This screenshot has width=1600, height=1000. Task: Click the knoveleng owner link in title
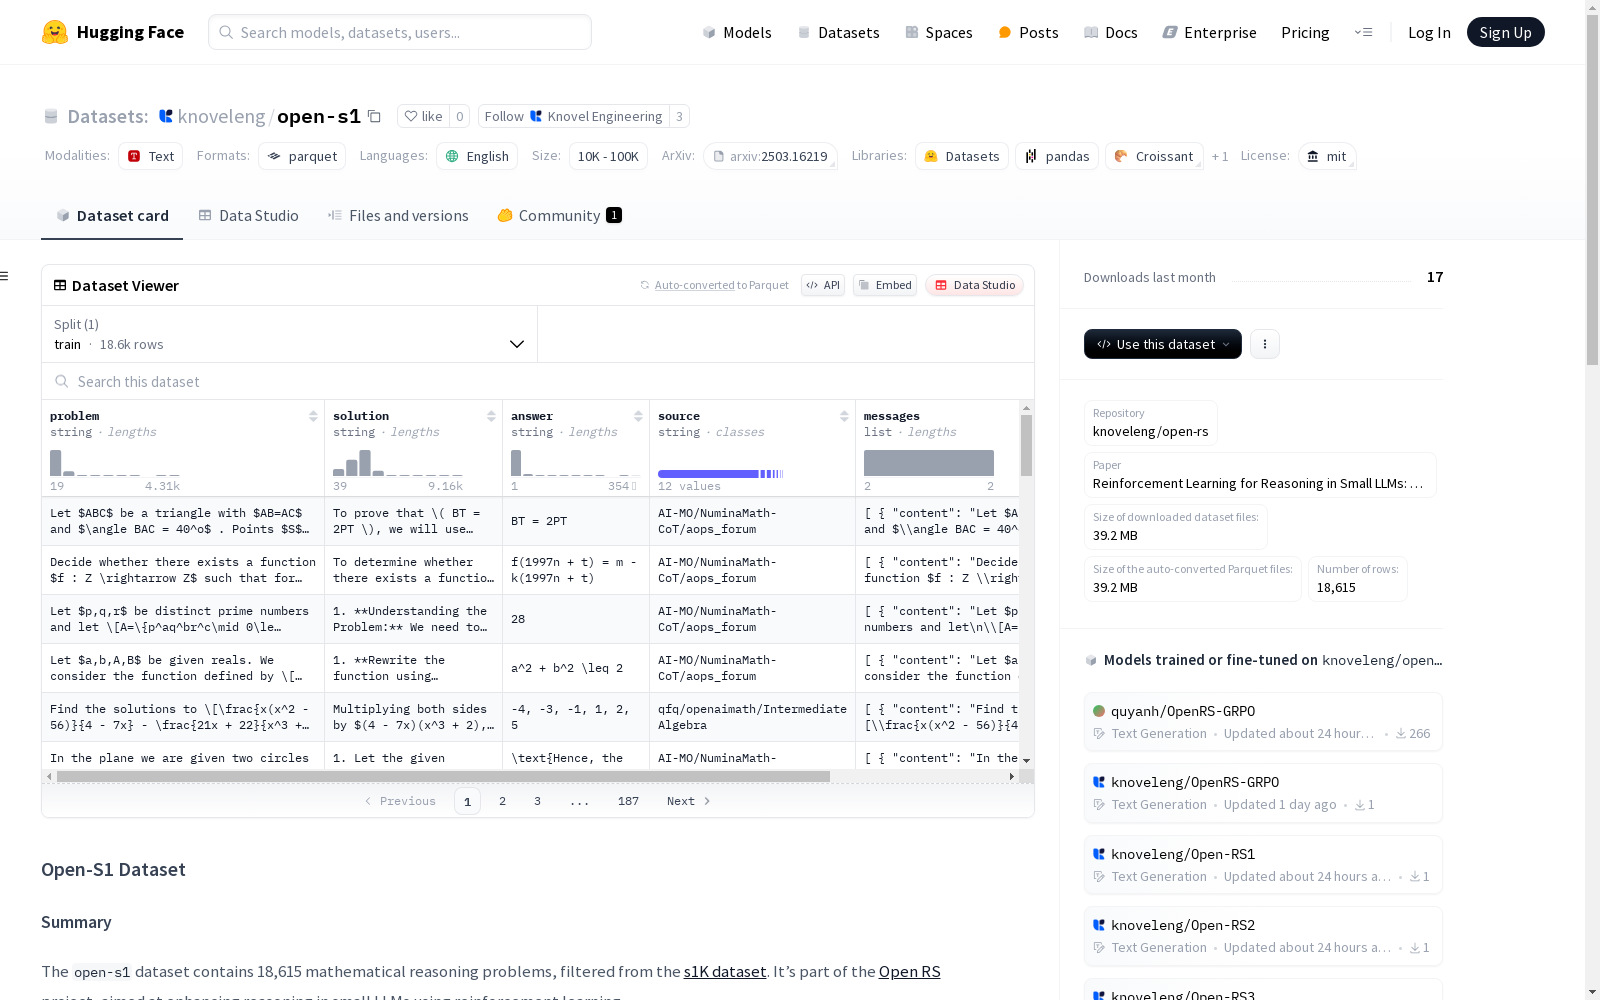click(x=221, y=116)
